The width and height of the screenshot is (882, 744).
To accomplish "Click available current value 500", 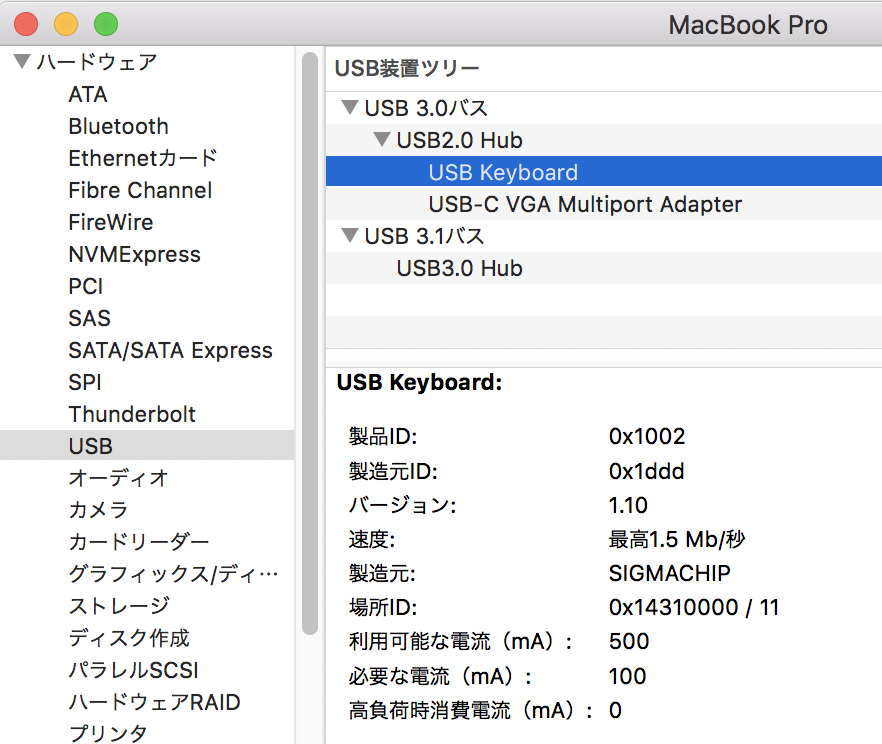I will [629, 642].
